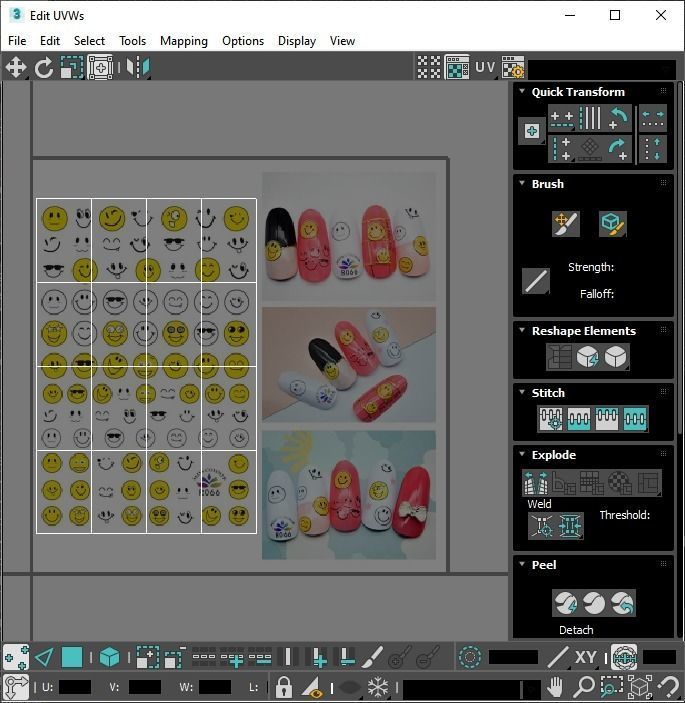The height and width of the screenshot is (703, 685).
Task: Toggle the selection lock icon
Action: tap(283, 686)
